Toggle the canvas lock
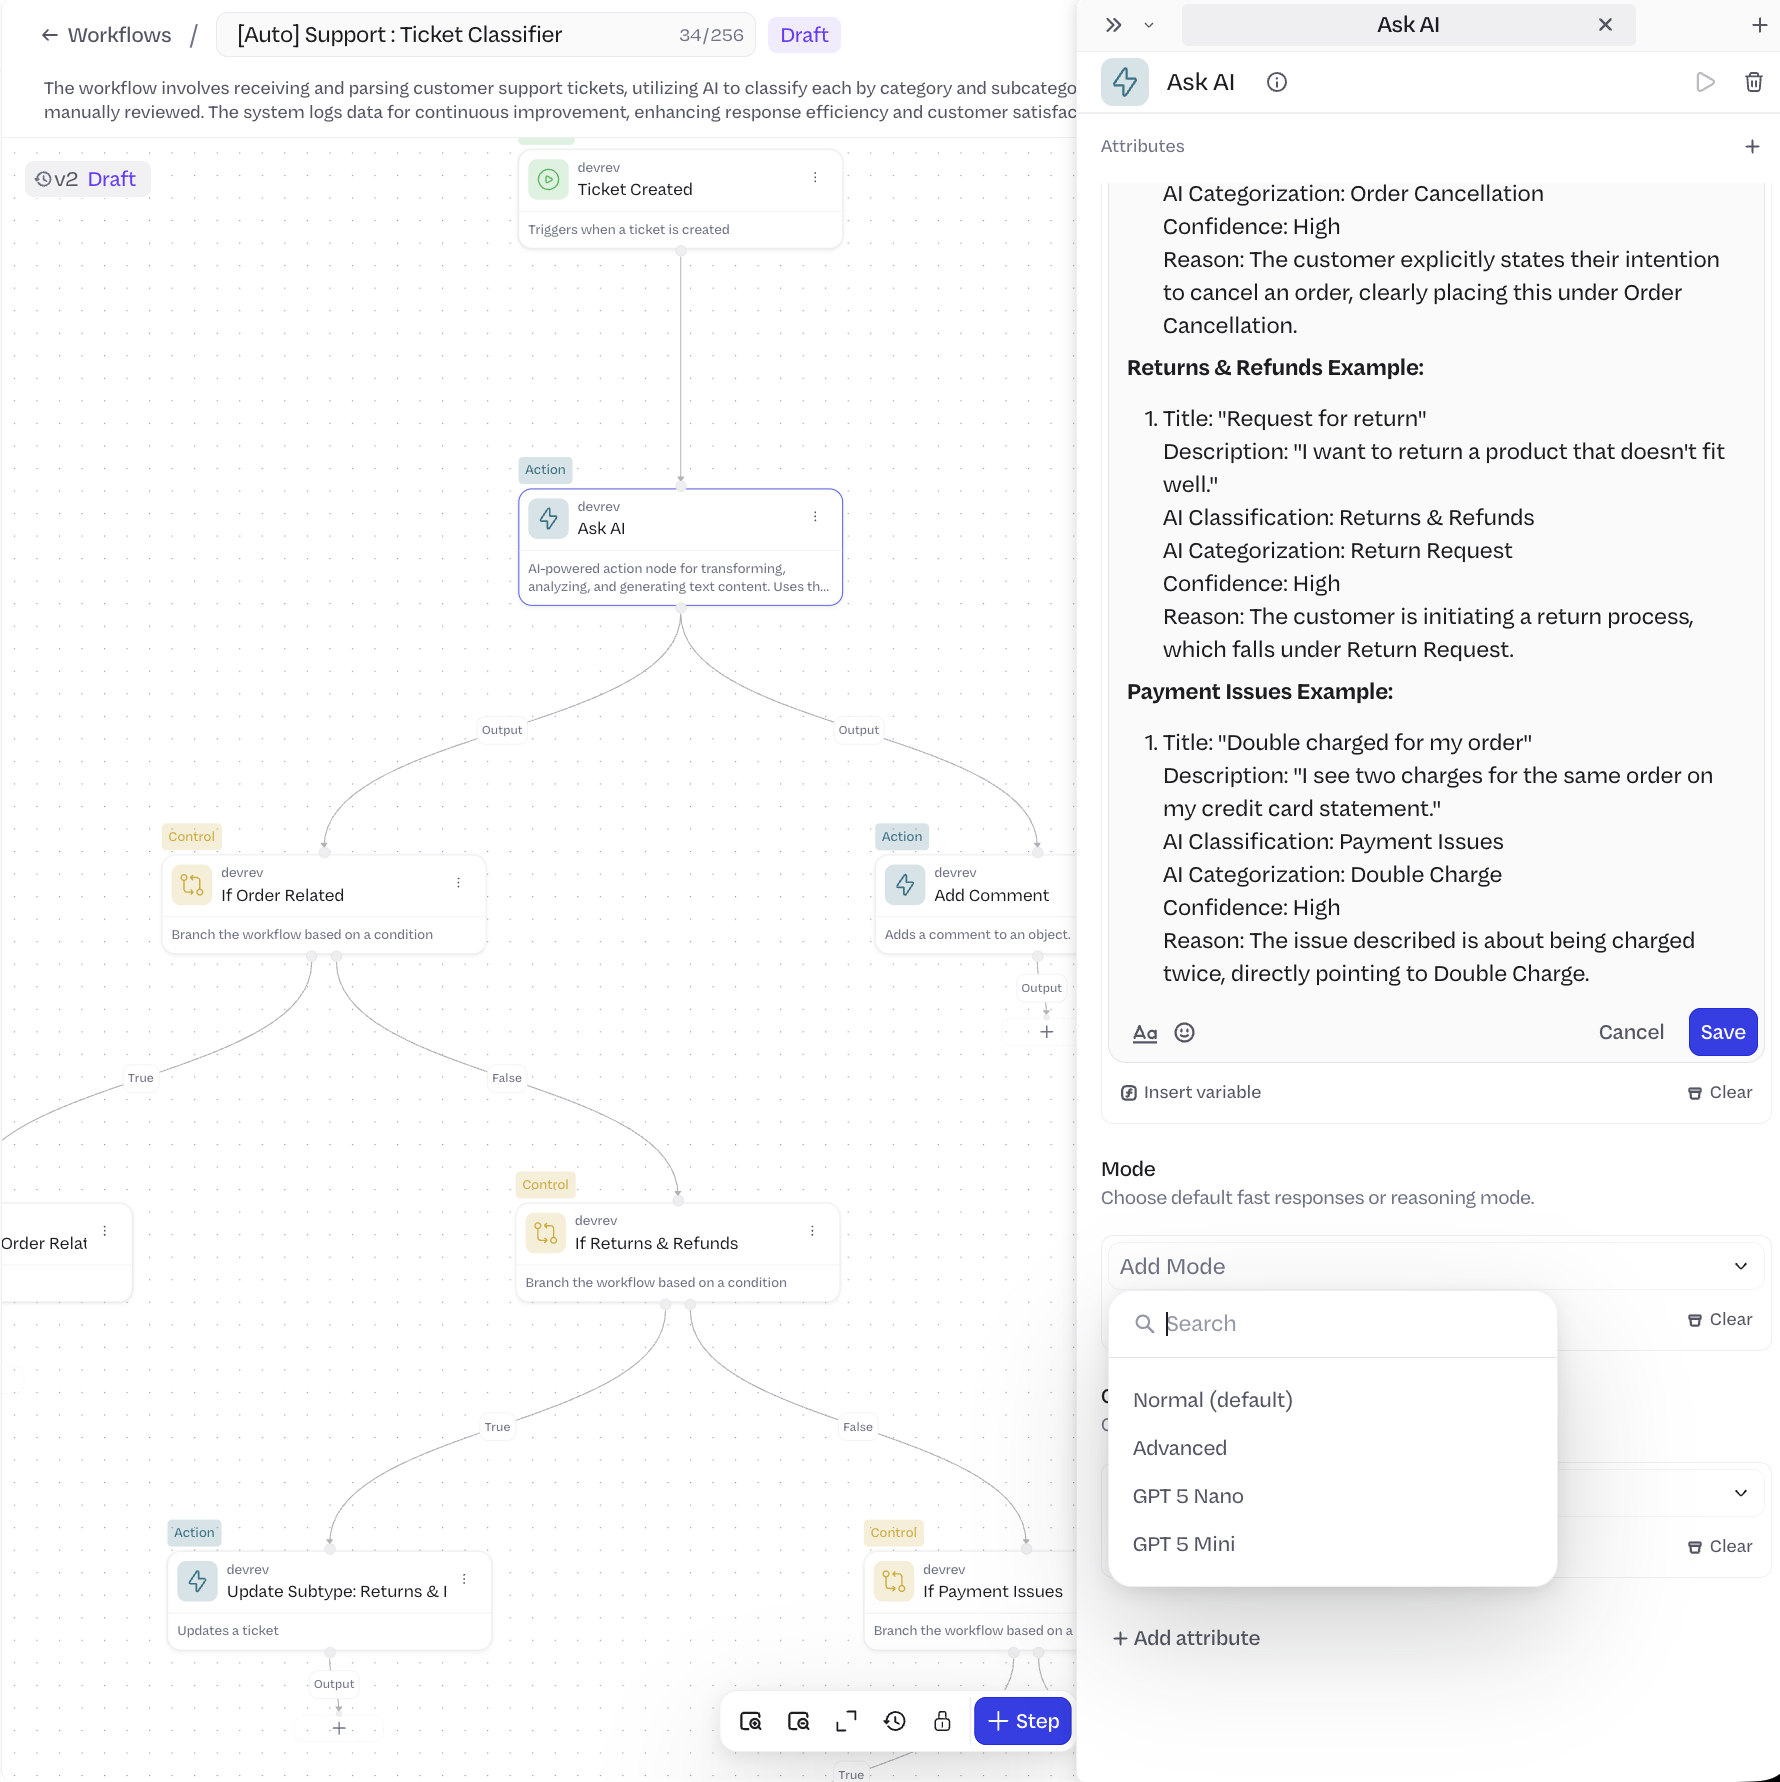The width and height of the screenshot is (1780, 1782). (x=942, y=1721)
